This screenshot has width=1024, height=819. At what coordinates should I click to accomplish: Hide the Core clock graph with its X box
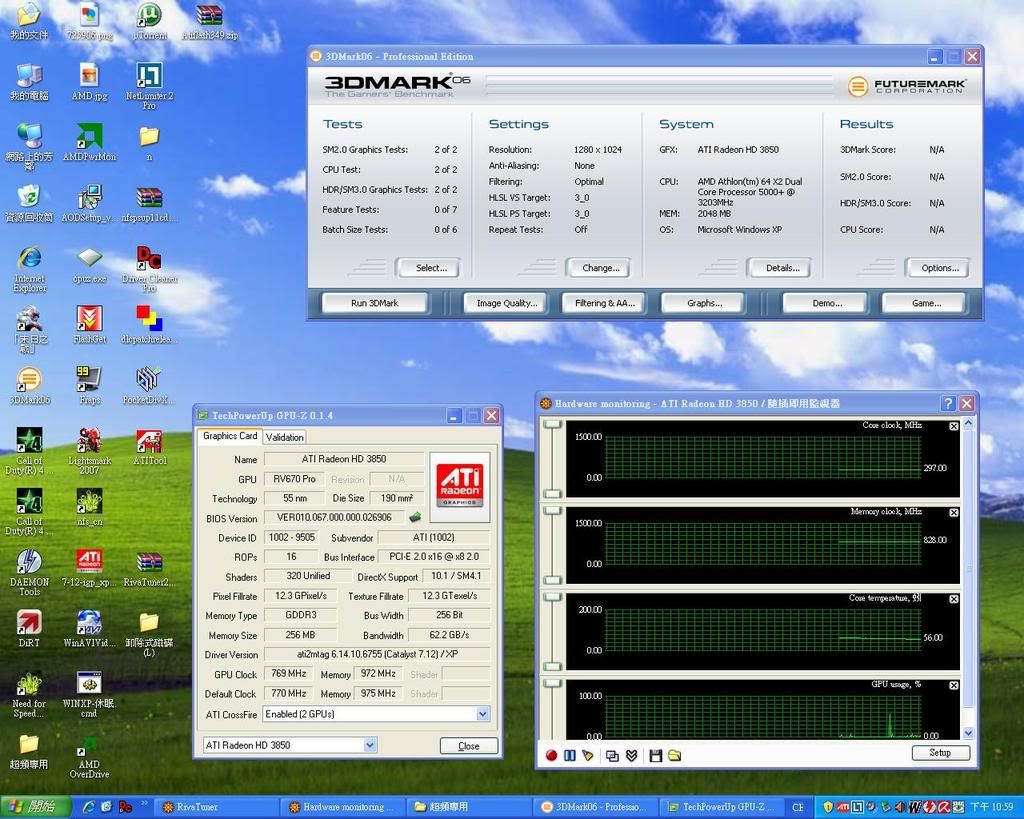(x=953, y=426)
